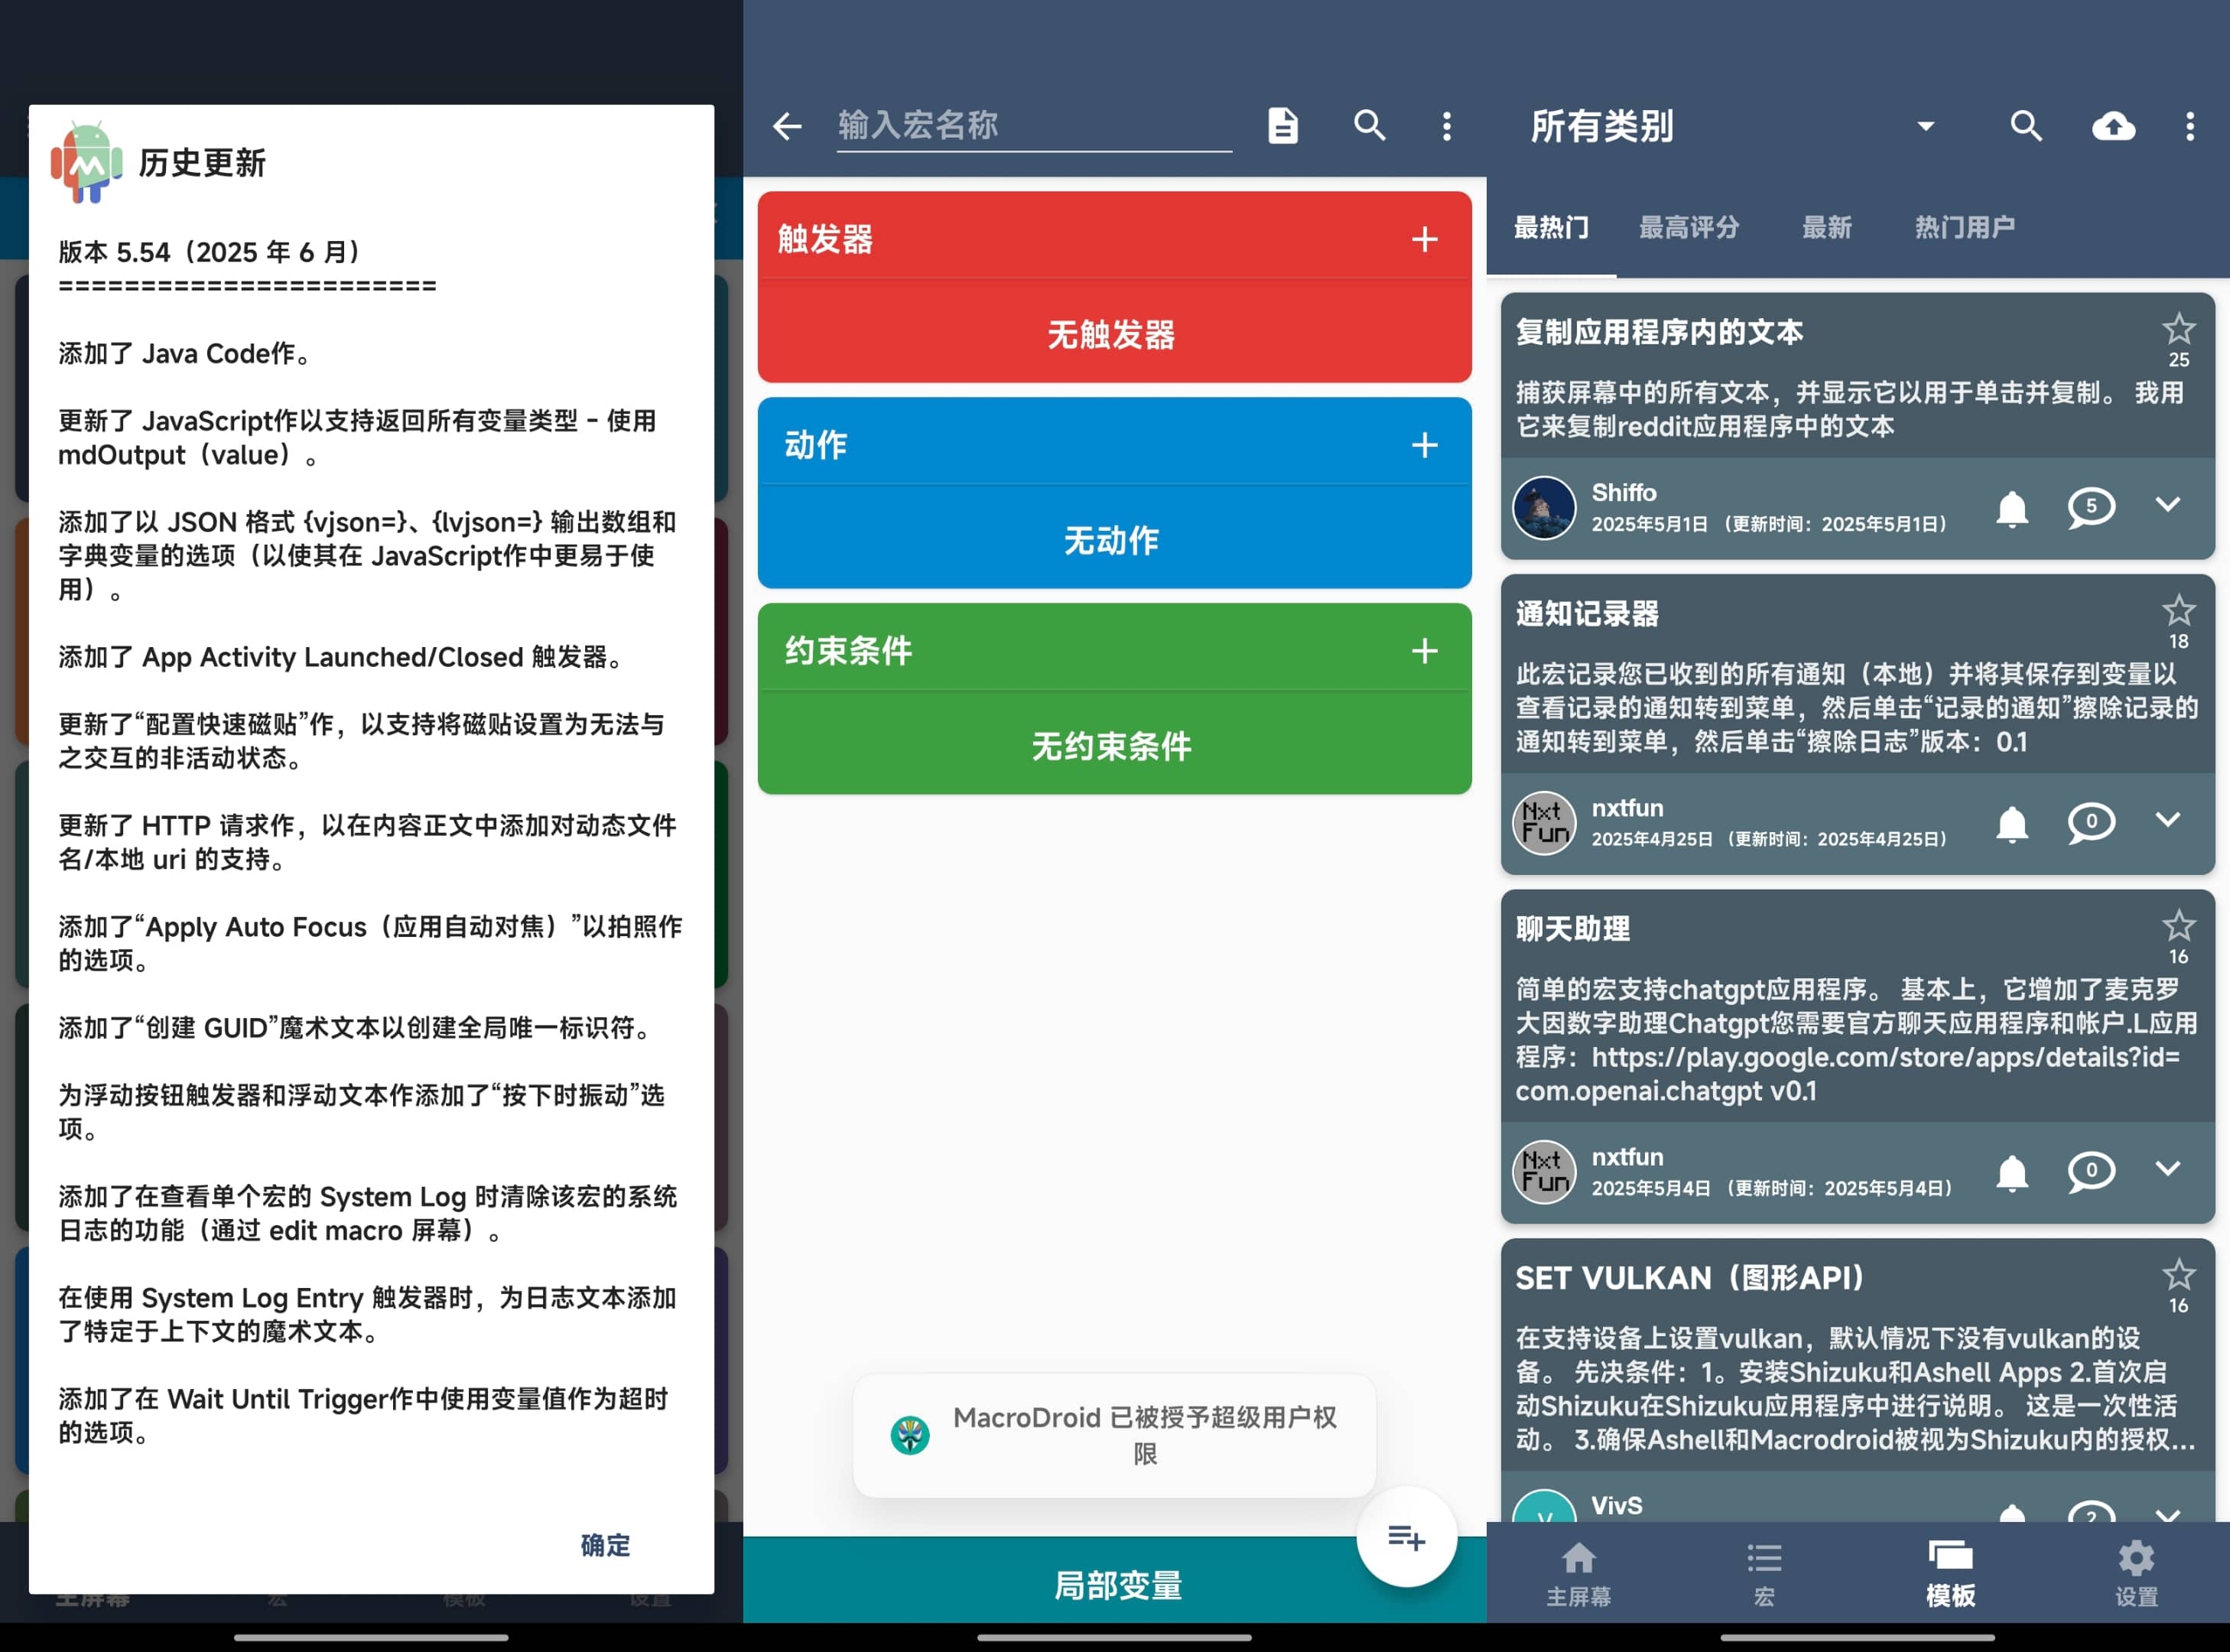Click the VivS username
This screenshot has width=2230, height=1652.
(1617, 1505)
